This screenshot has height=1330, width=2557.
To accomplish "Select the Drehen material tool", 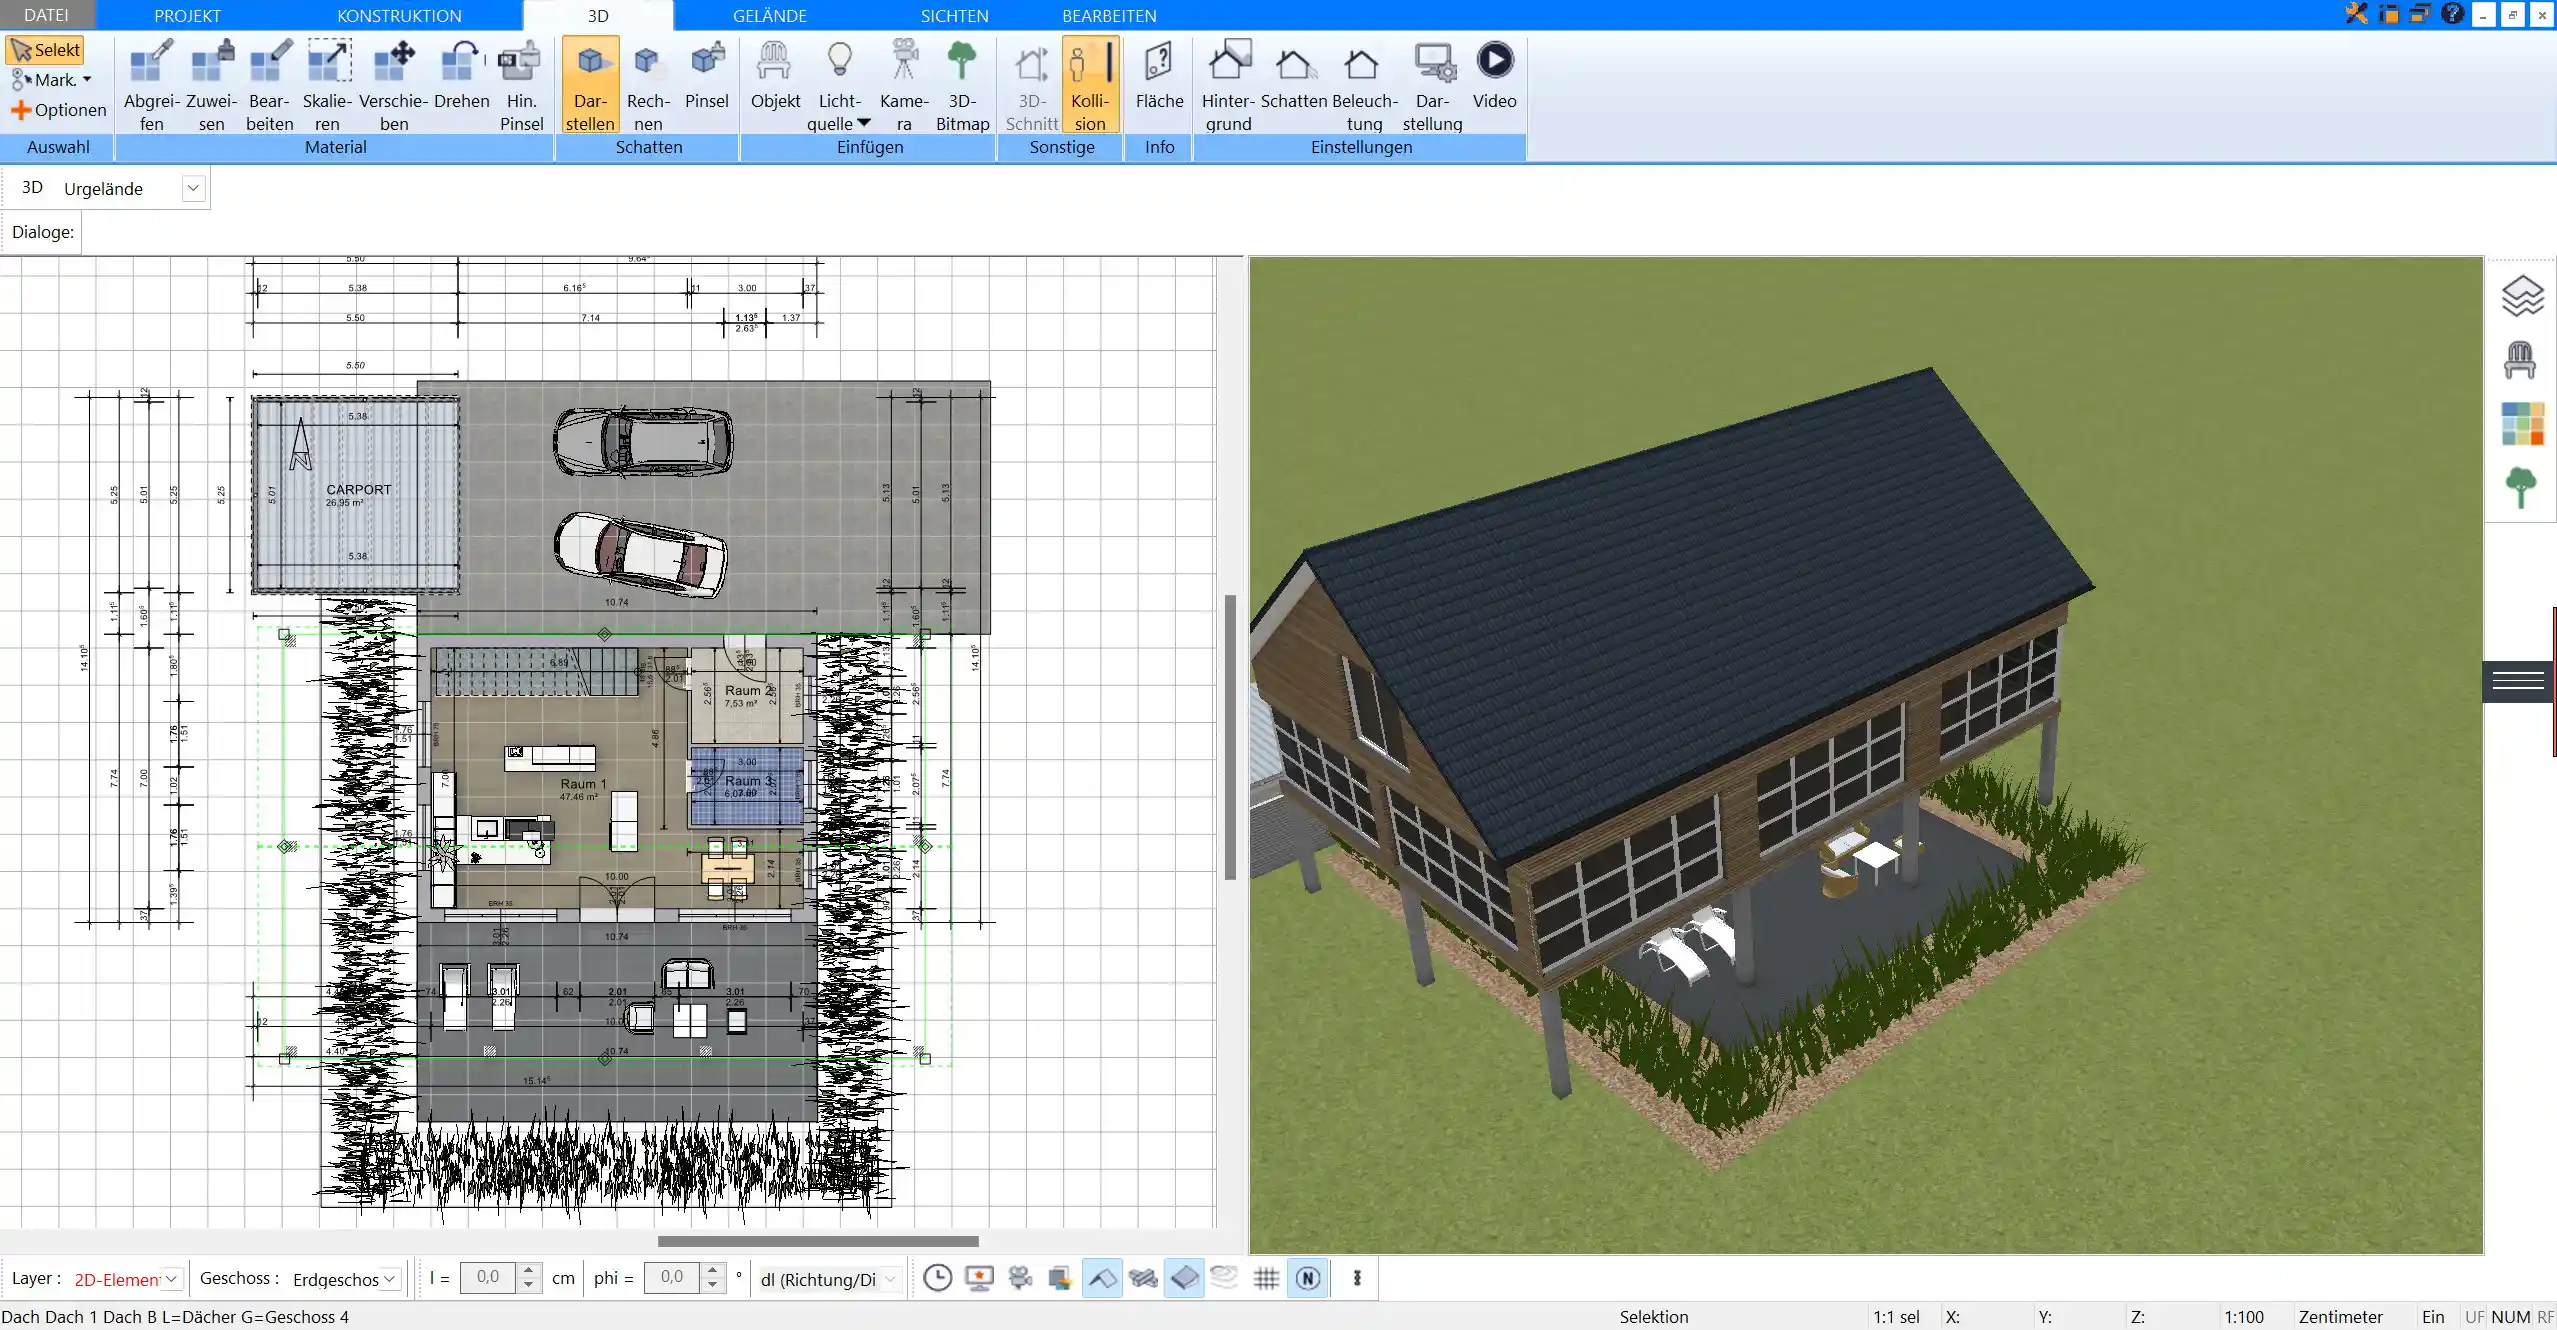I will click(461, 75).
